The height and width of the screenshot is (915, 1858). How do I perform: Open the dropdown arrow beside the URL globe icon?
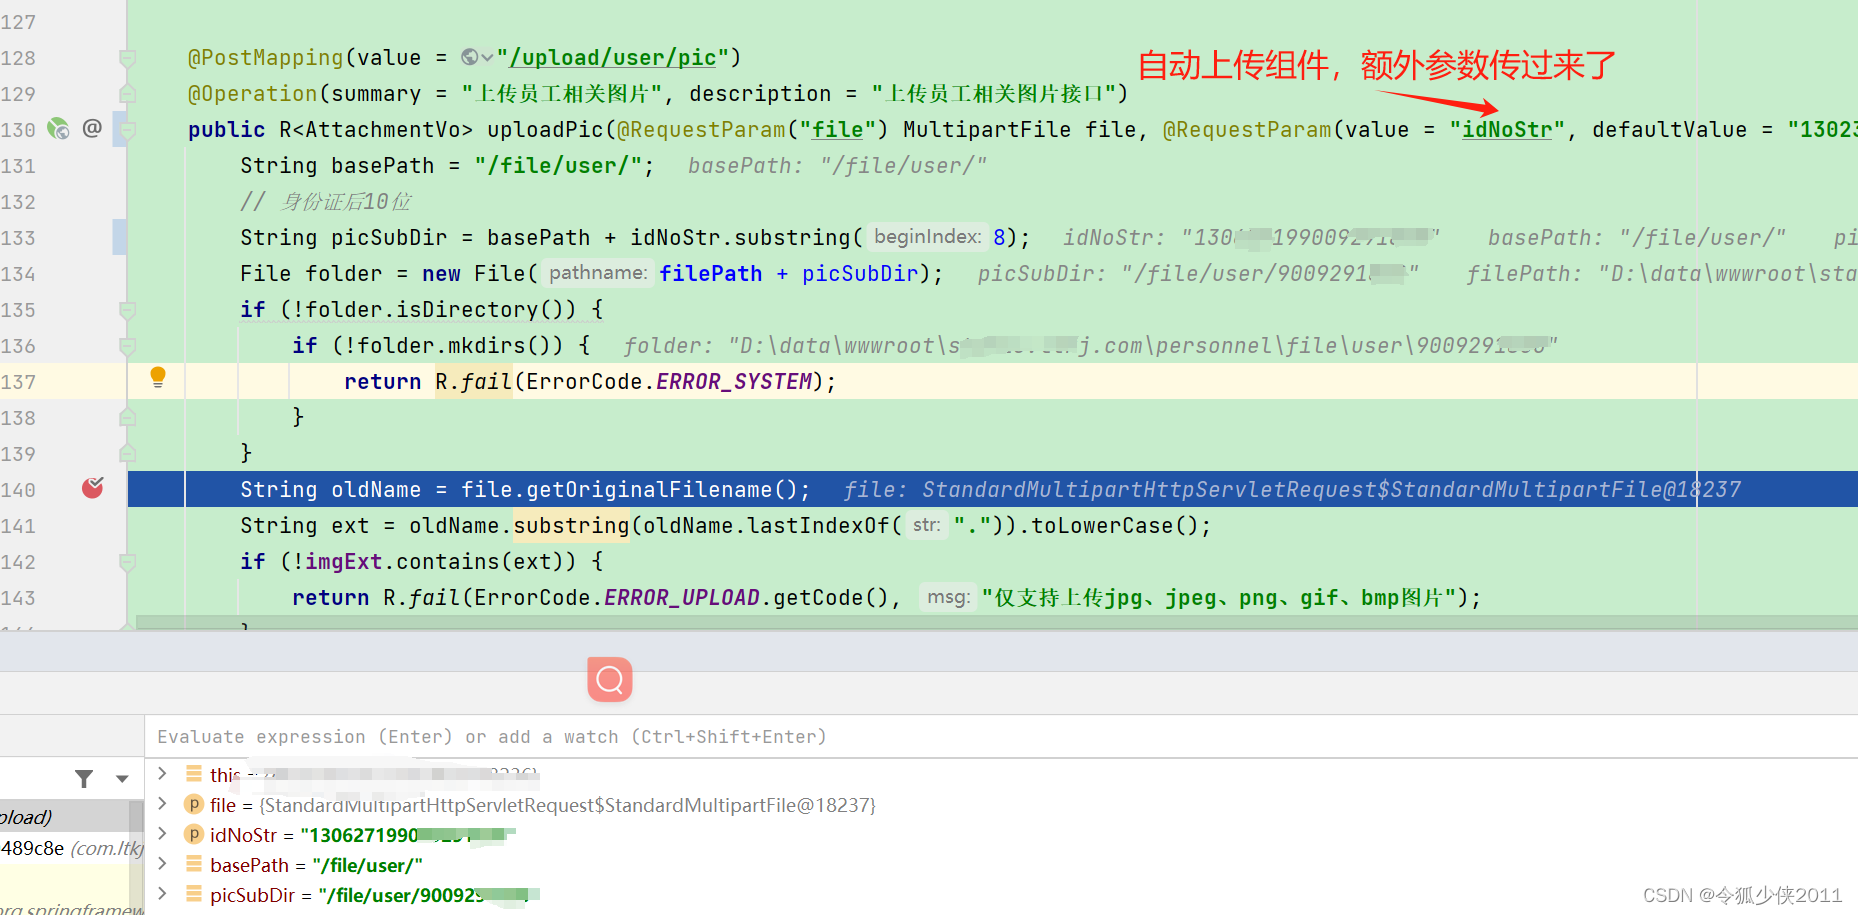click(487, 58)
